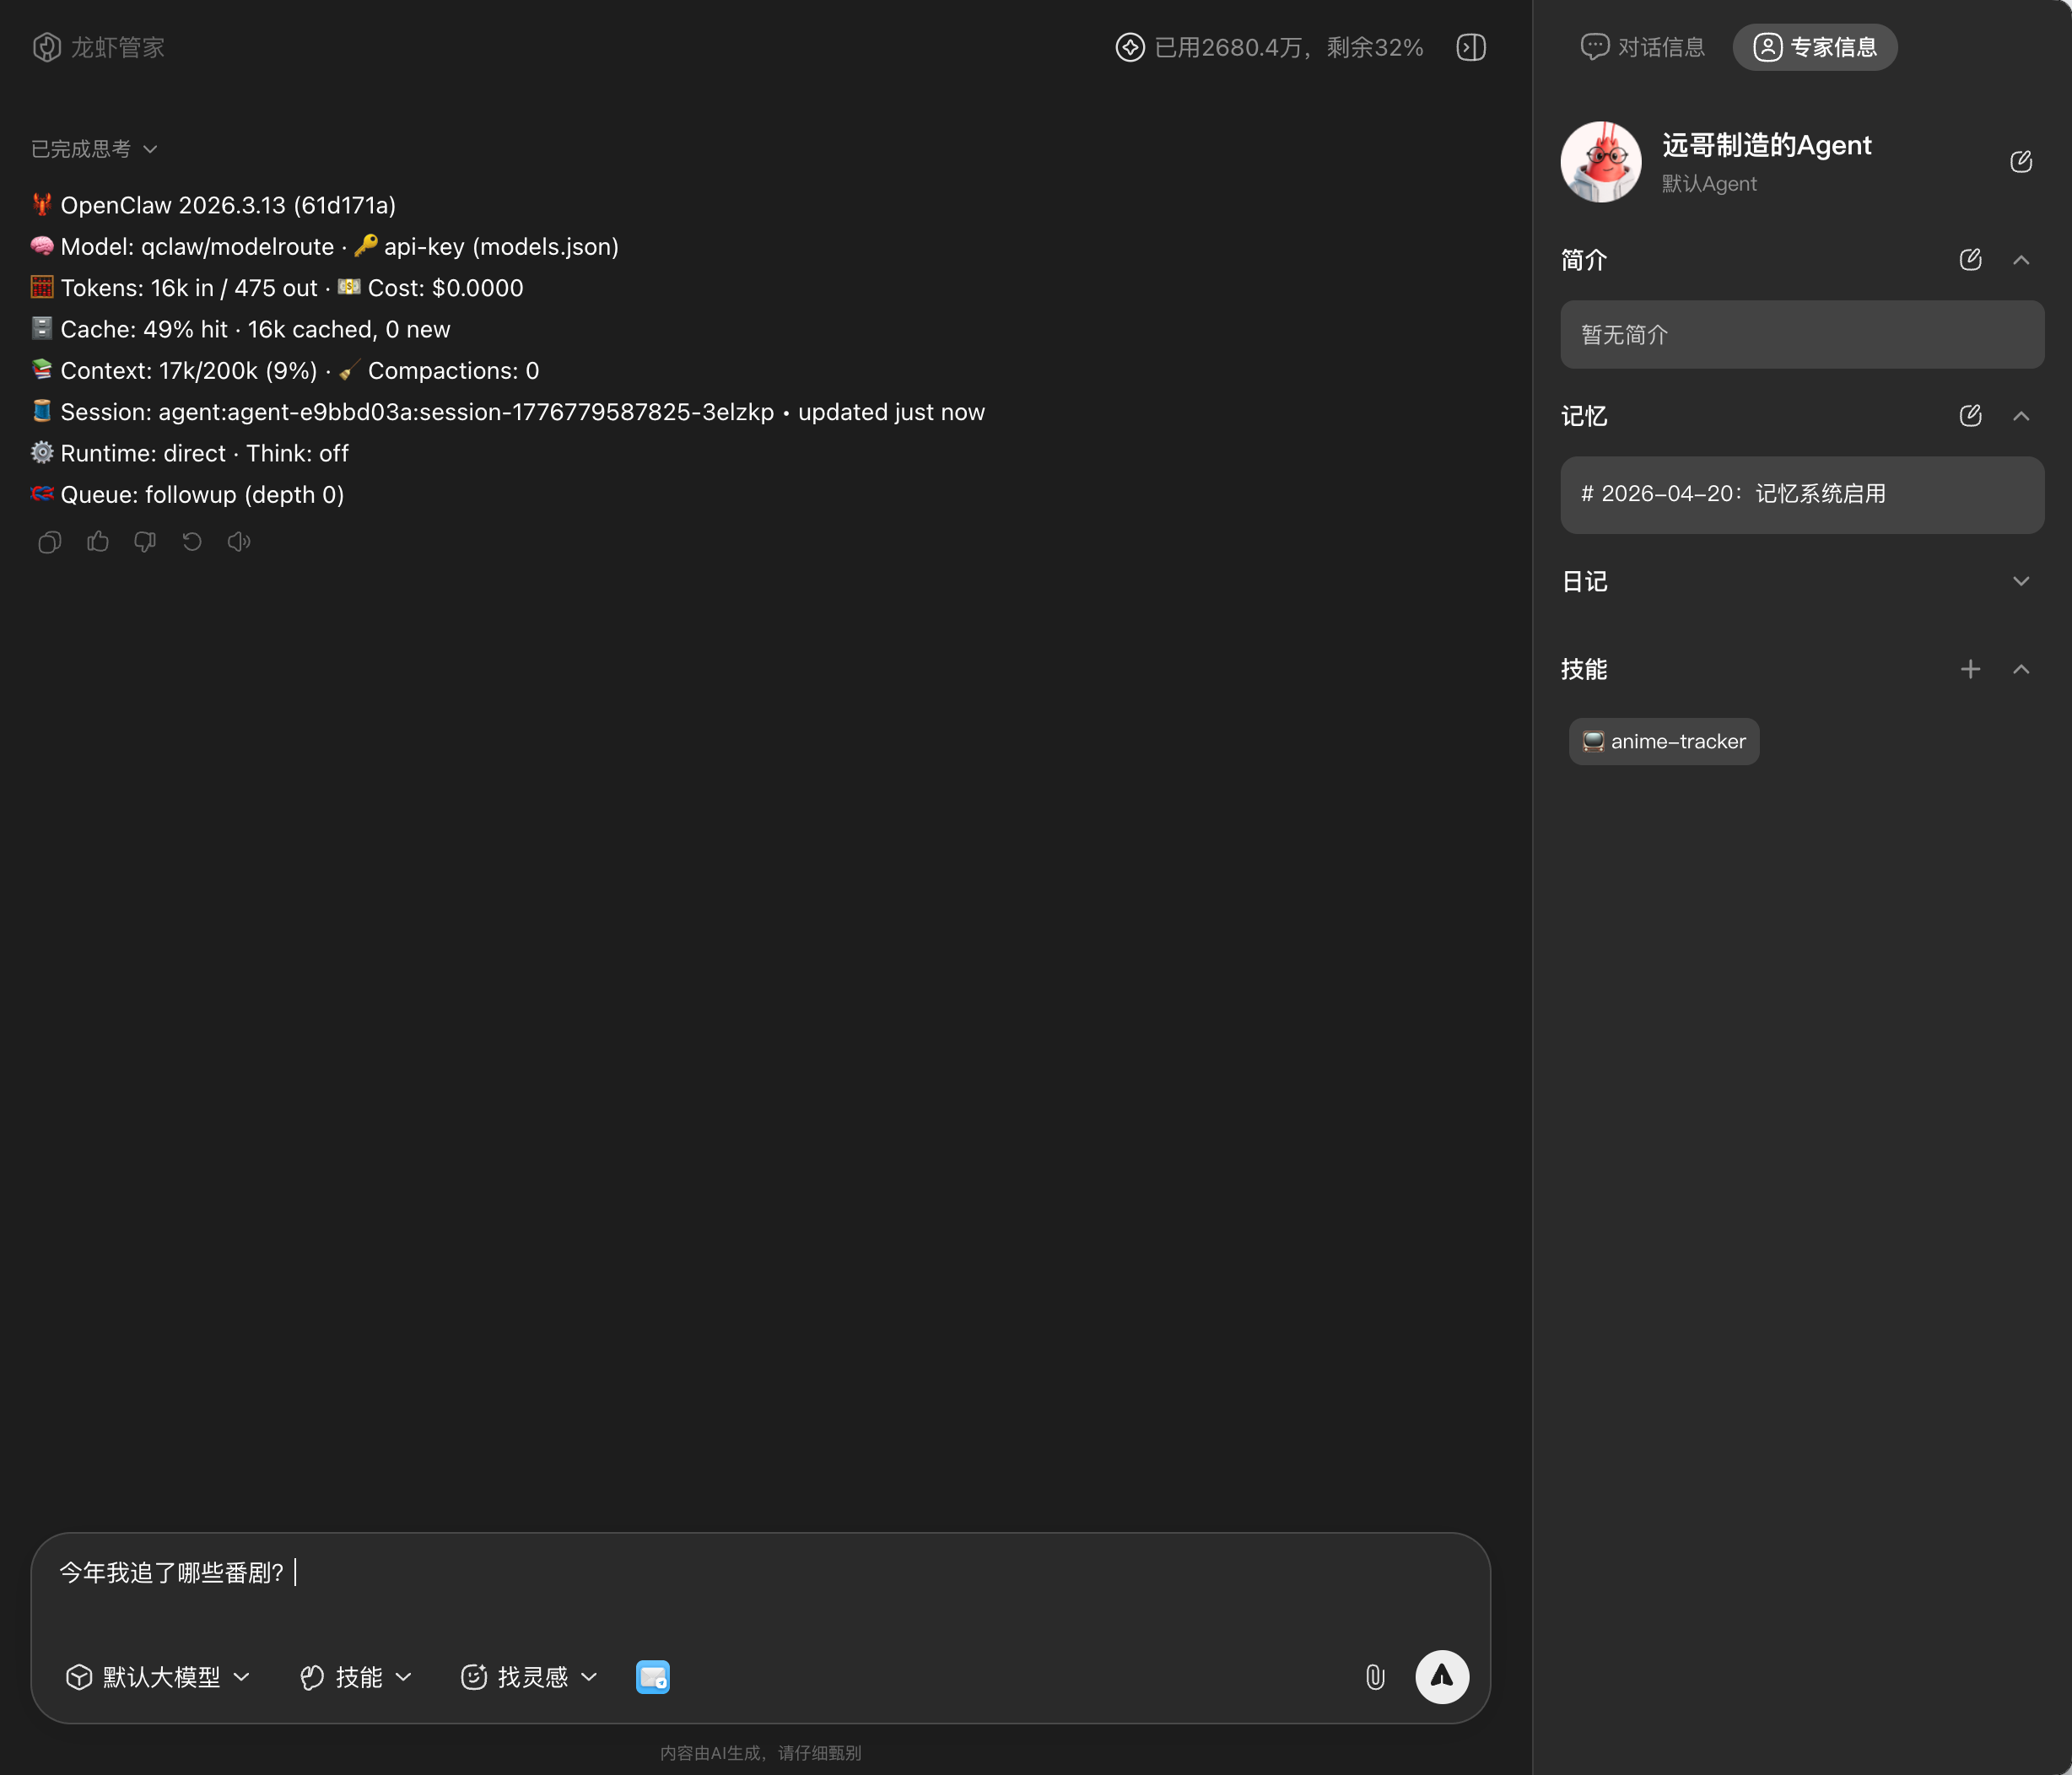The width and height of the screenshot is (2072, 1775).
Task: Expand the 已完成思考 thinking section
Action: point(95,149)
